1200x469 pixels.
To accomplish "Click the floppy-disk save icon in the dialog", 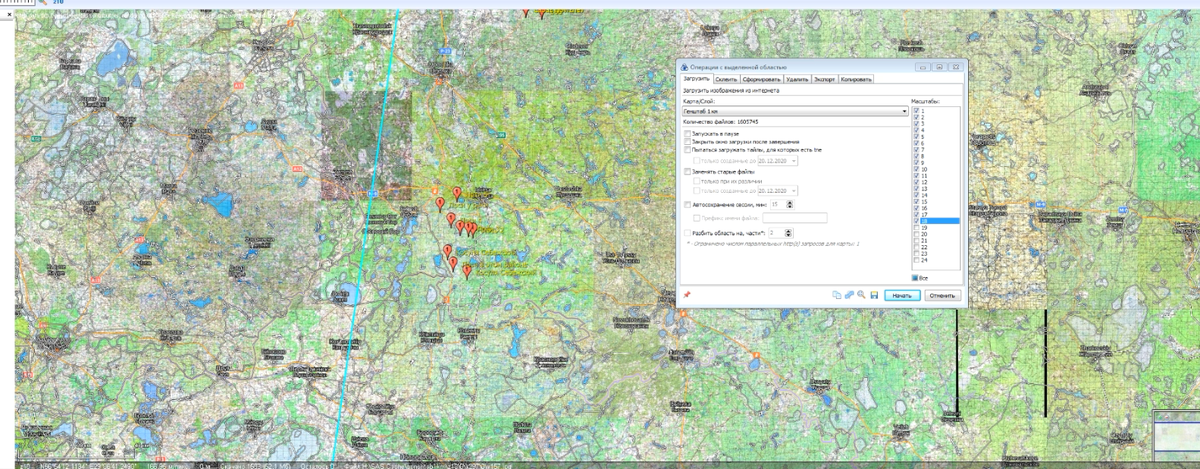I will point(874,295).
